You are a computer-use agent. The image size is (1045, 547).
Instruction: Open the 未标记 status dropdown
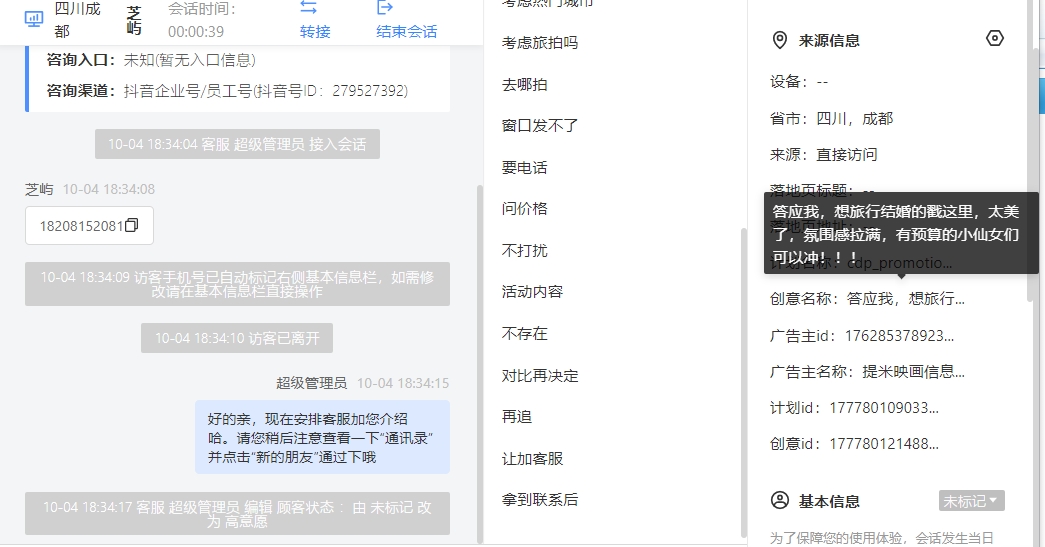(x=971, y=501)
